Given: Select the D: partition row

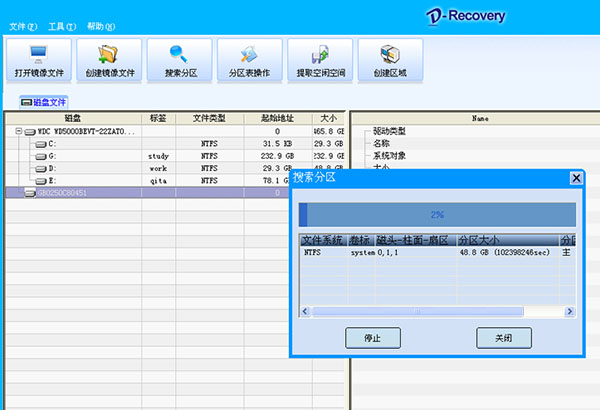Looking at the screenshot, I should click(175, 168).
